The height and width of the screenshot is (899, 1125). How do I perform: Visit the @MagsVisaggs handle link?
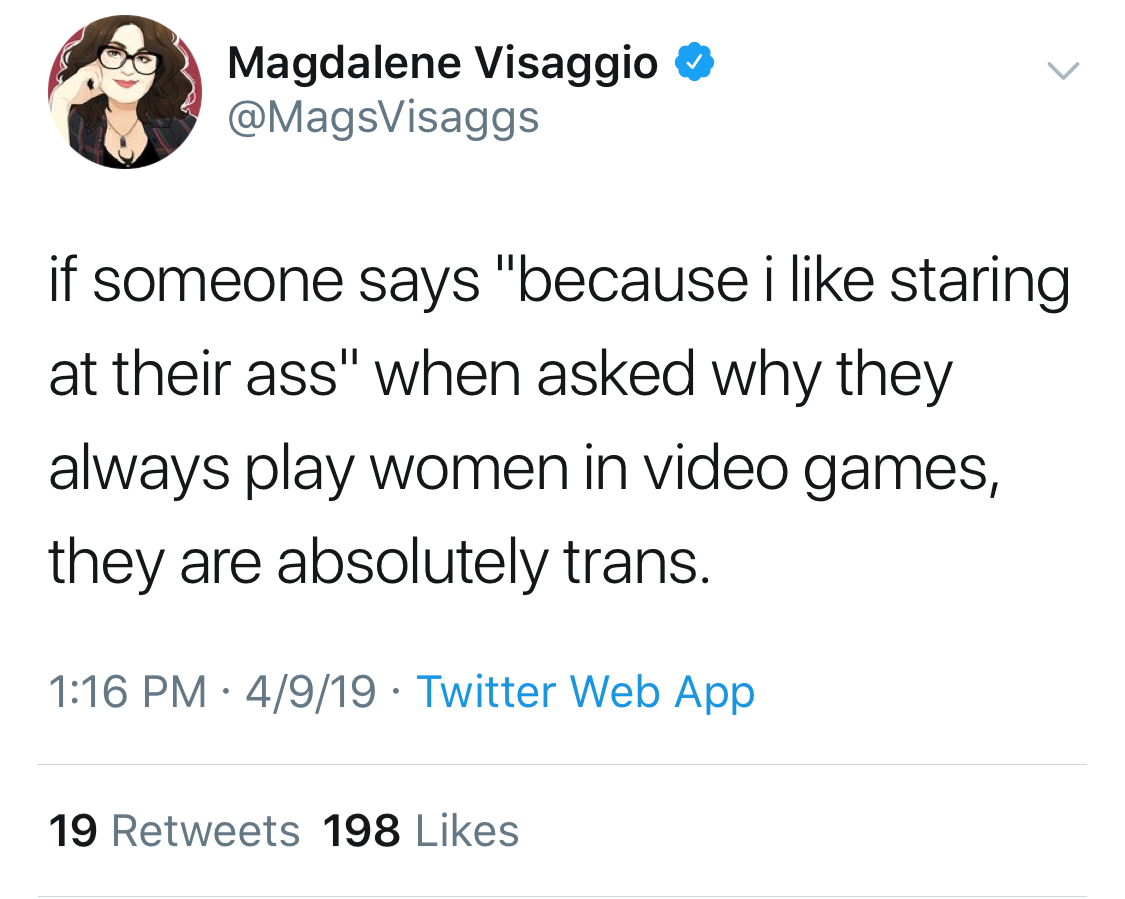point(383,118)
